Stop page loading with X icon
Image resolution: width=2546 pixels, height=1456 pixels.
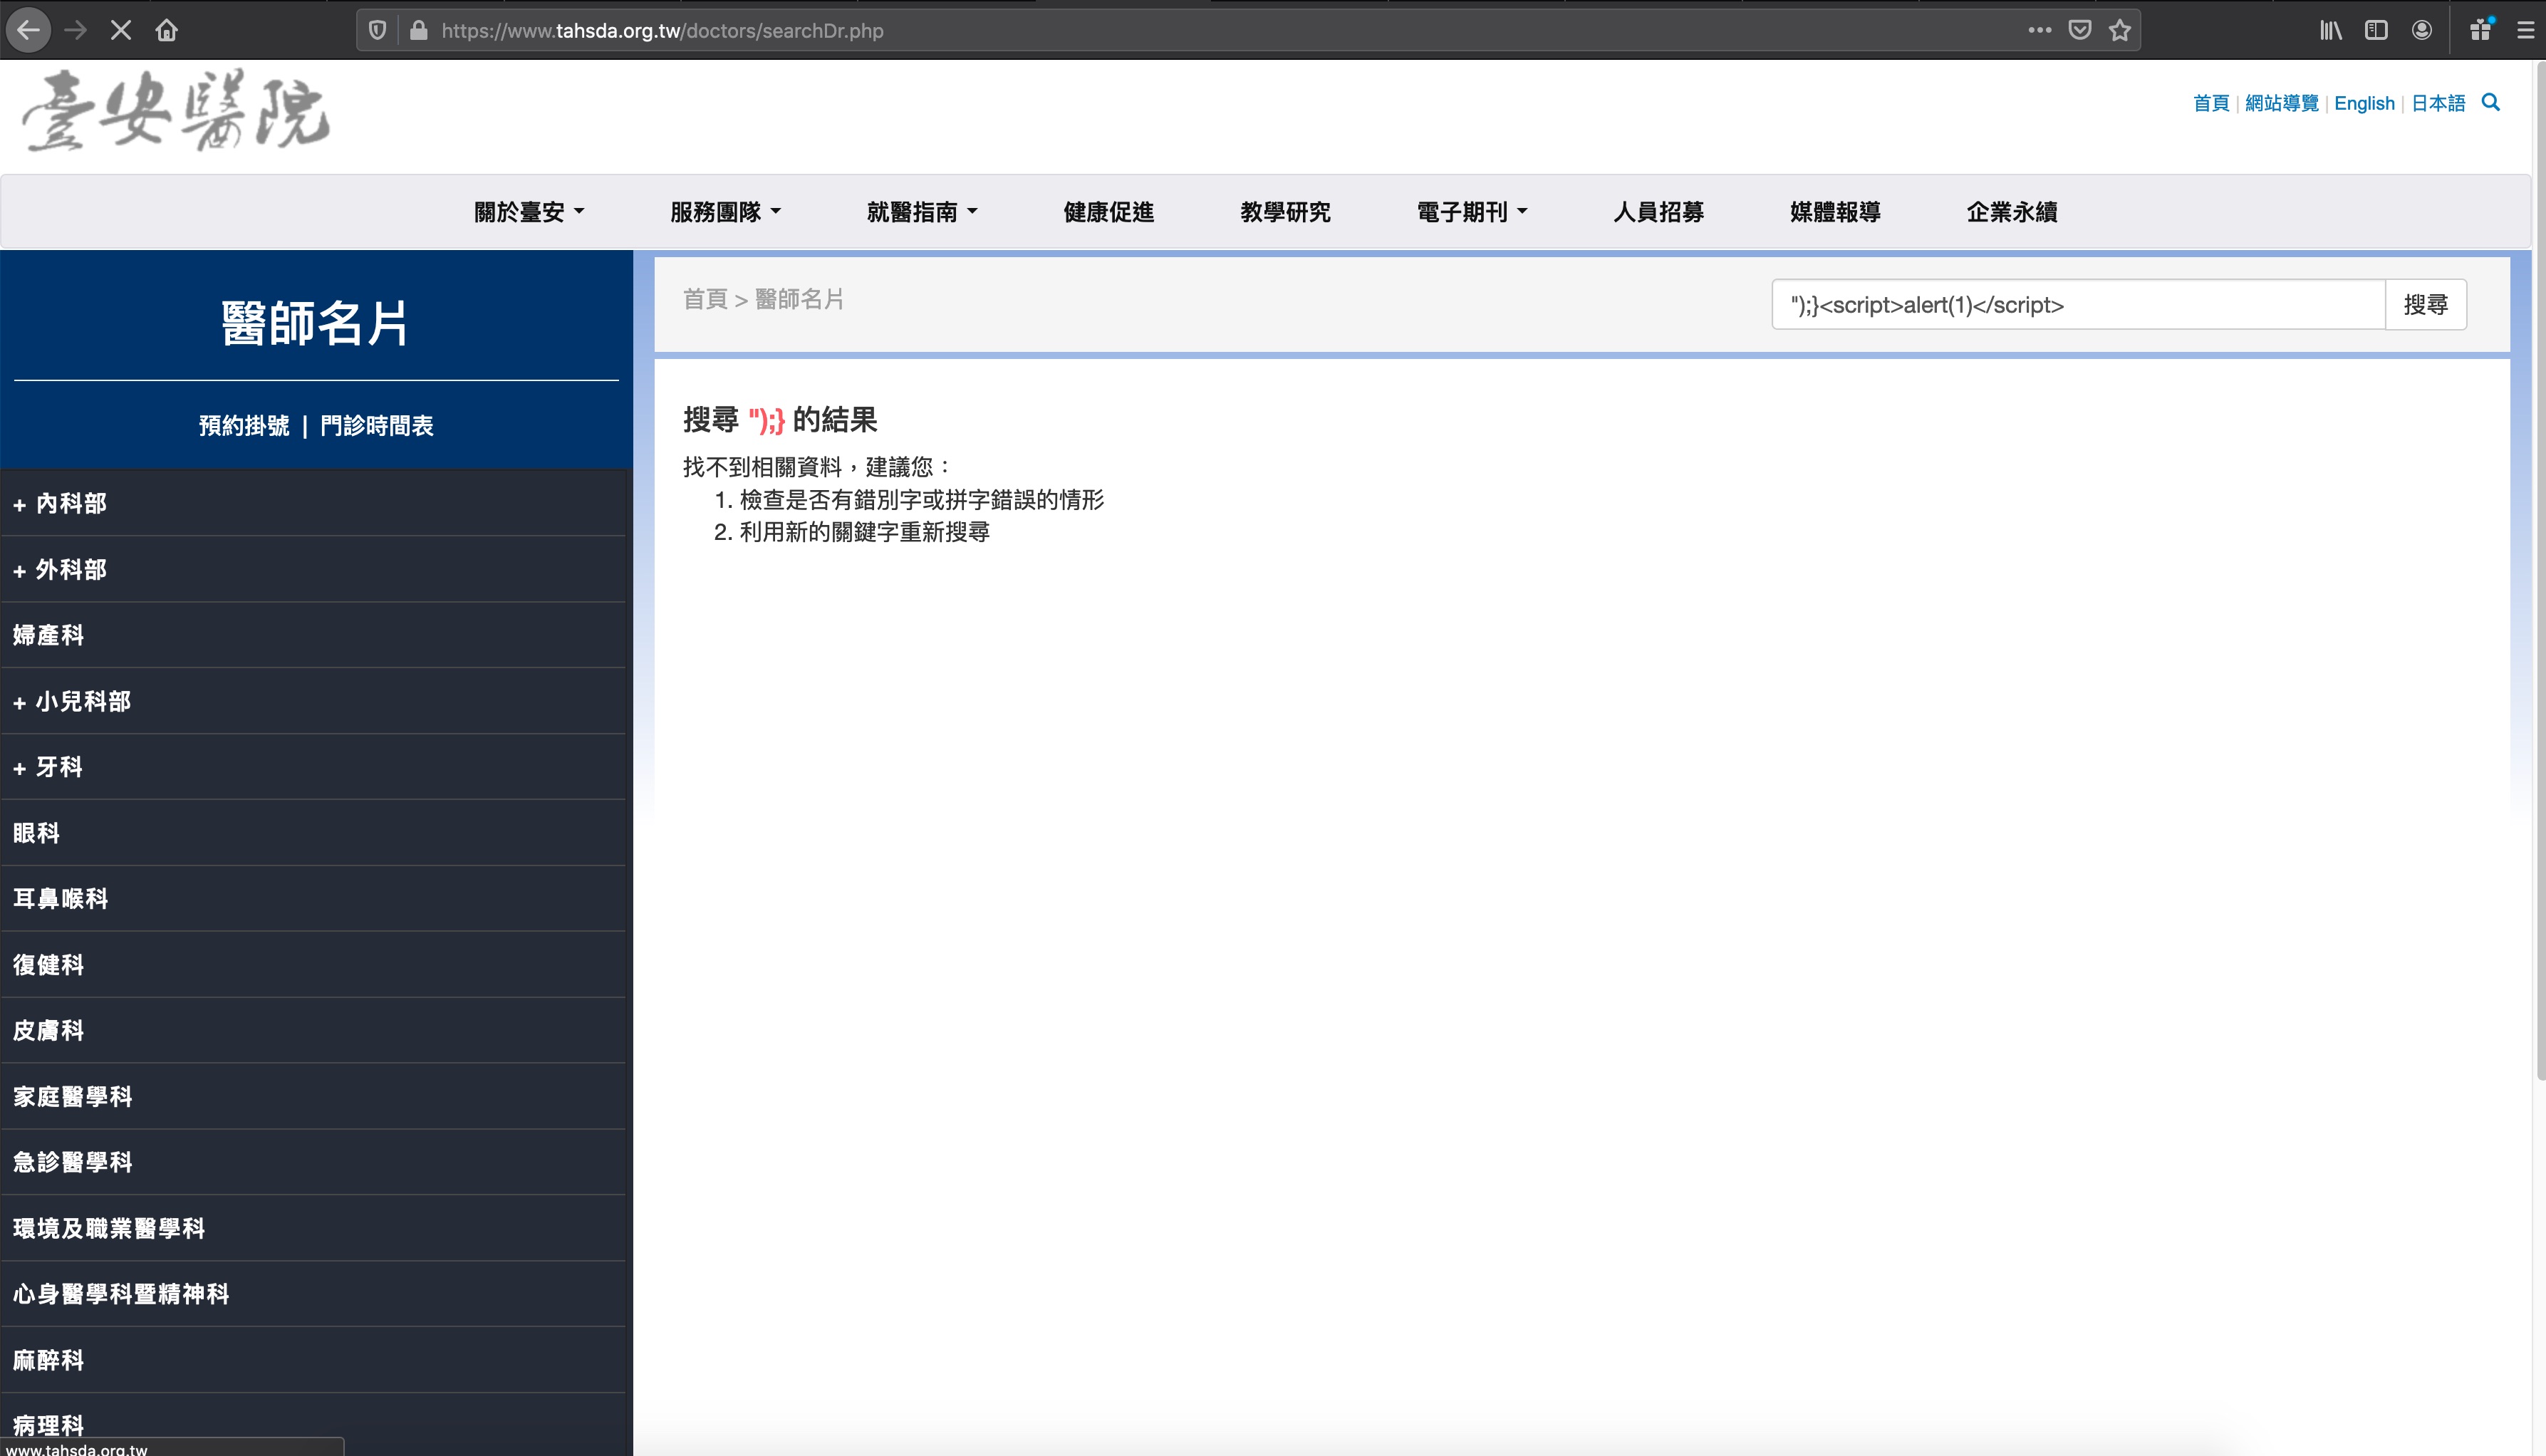tap(121, 30)
